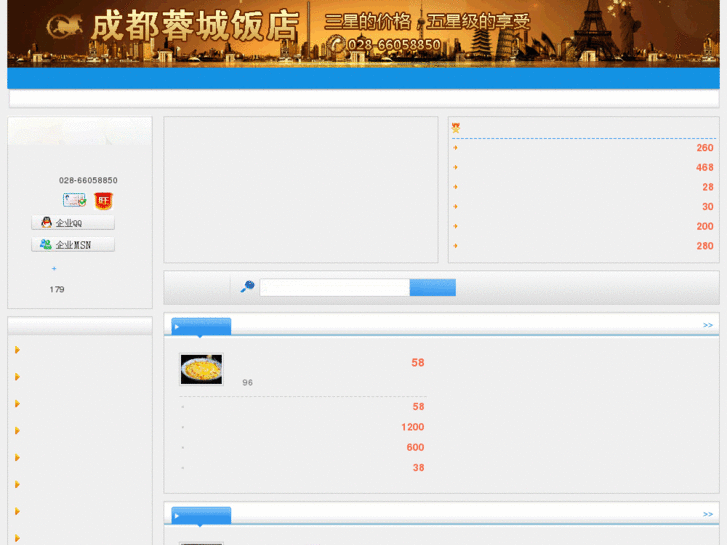Click the magnifier search icon
727x545 pixels.
(248, 286)
